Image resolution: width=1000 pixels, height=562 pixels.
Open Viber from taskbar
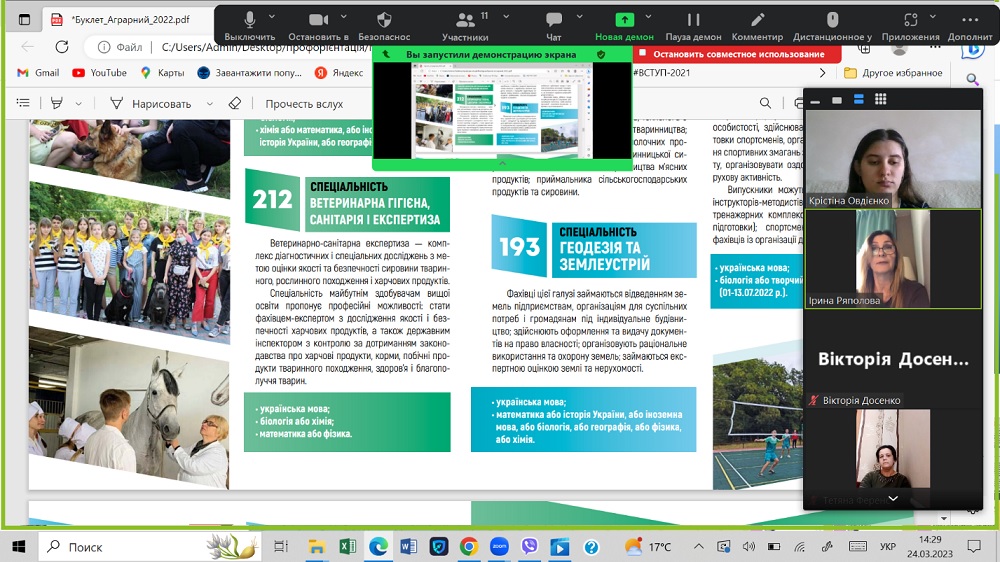coord(529,547)
